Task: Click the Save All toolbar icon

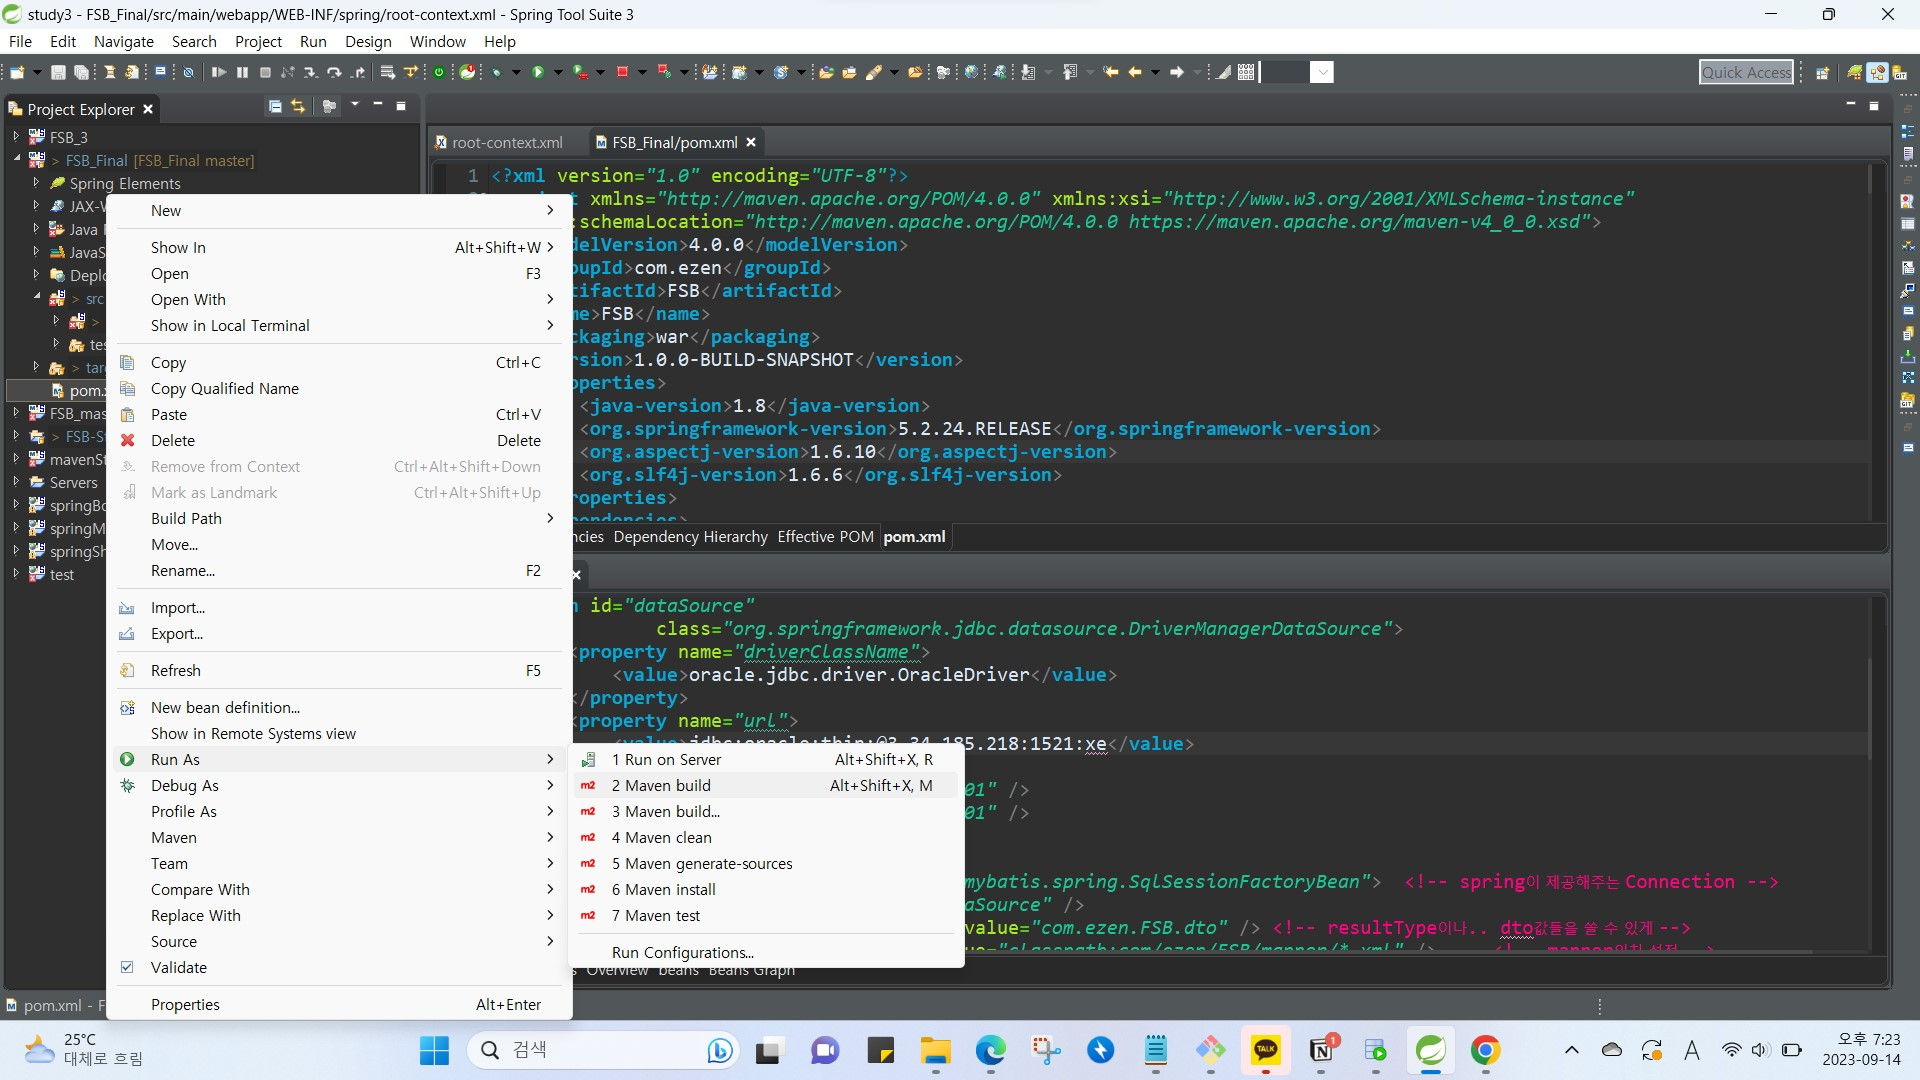Action: [x=82, y=72]
